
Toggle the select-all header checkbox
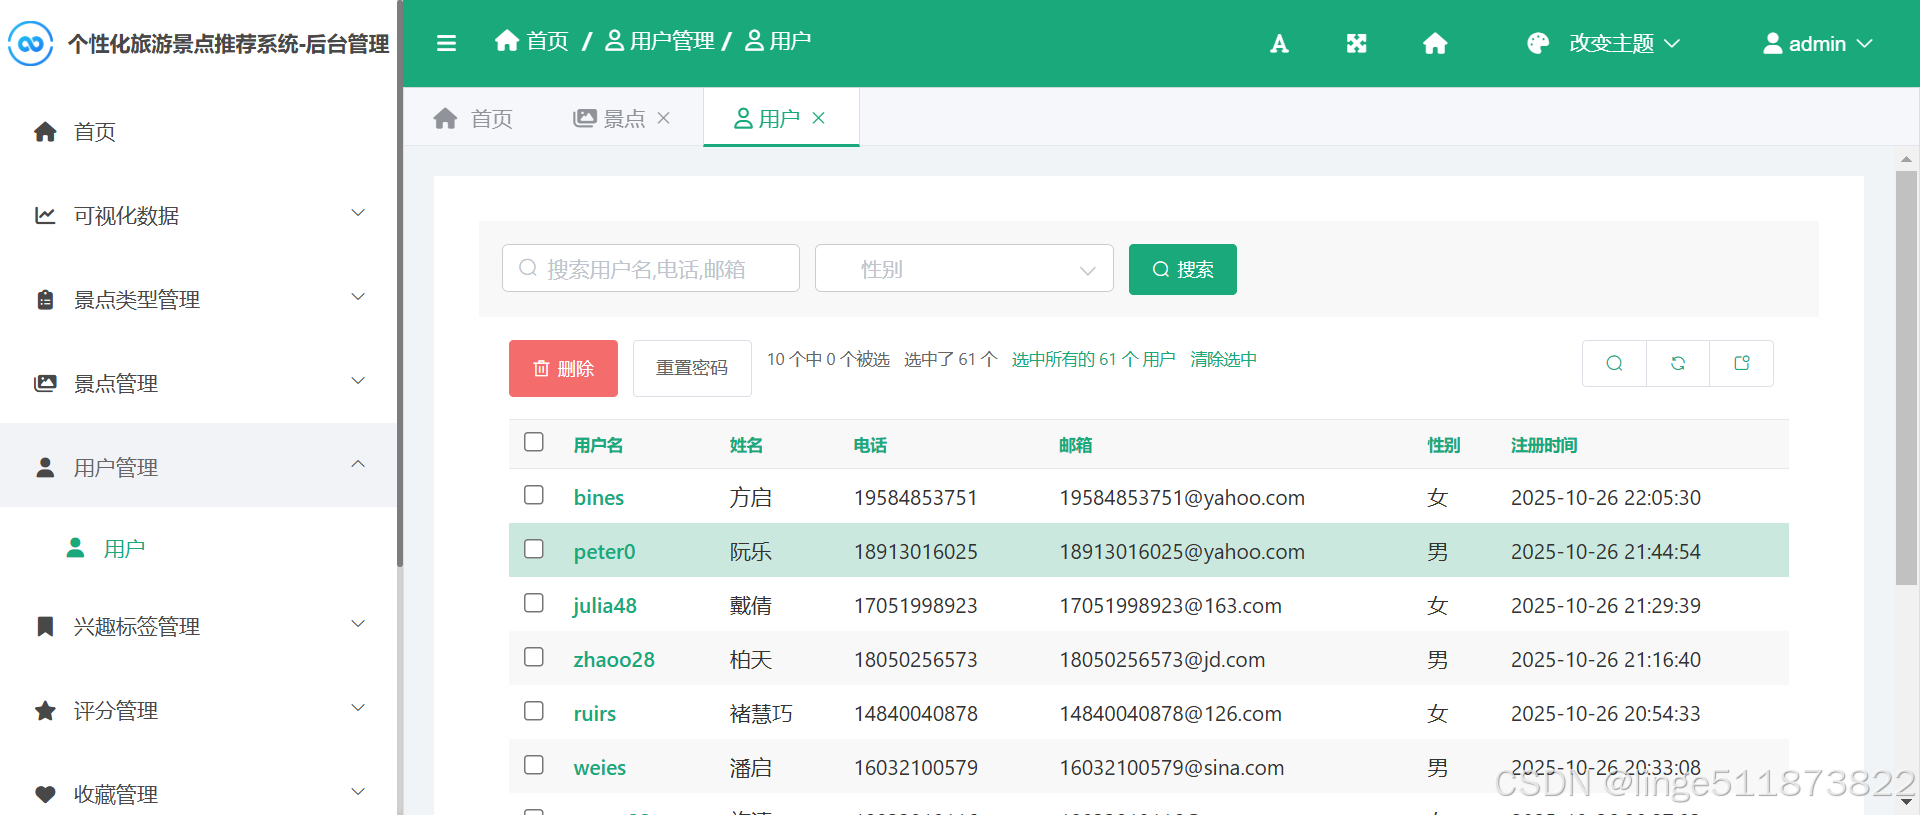tap(534, 442)
